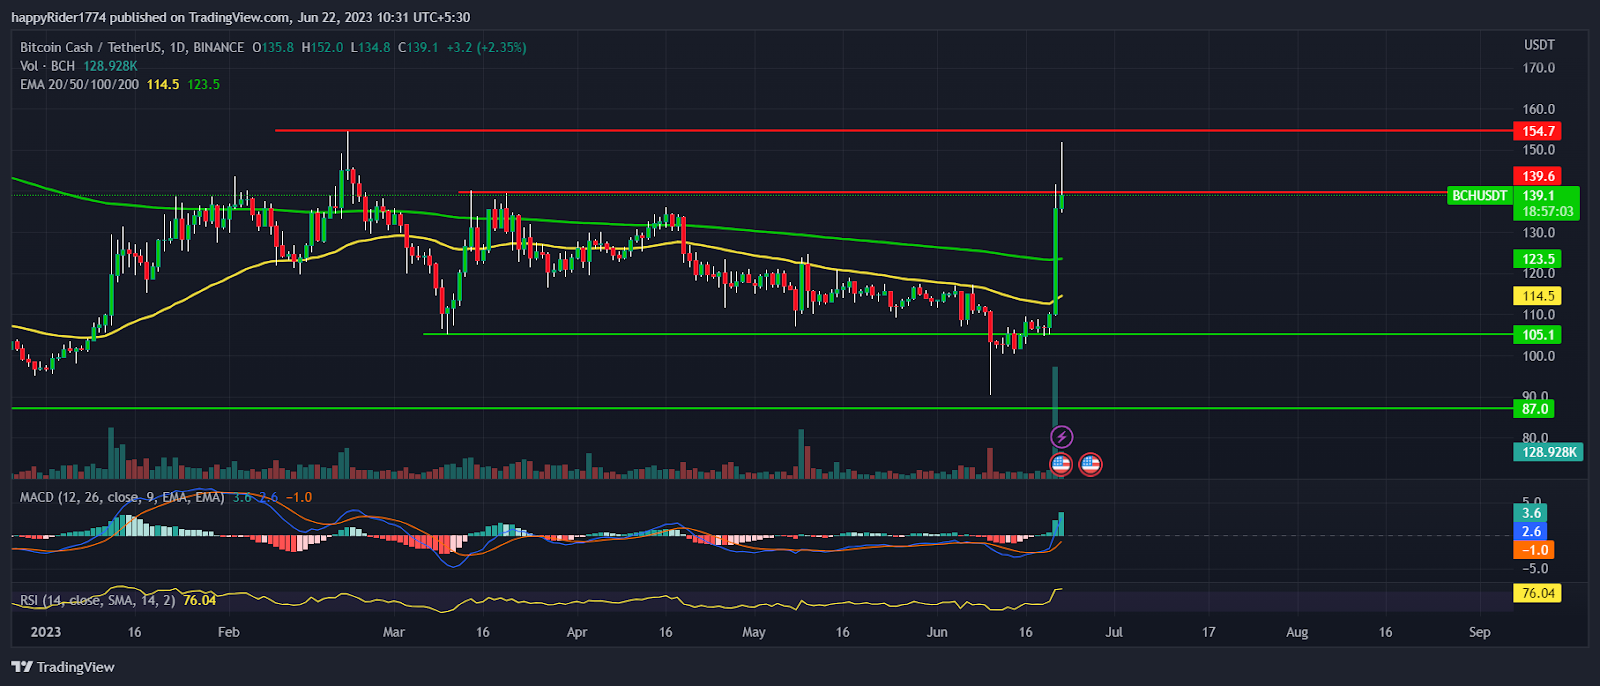Click the May label on the time axis
The image size is (1600, 686).
click(x=754, y=632)
